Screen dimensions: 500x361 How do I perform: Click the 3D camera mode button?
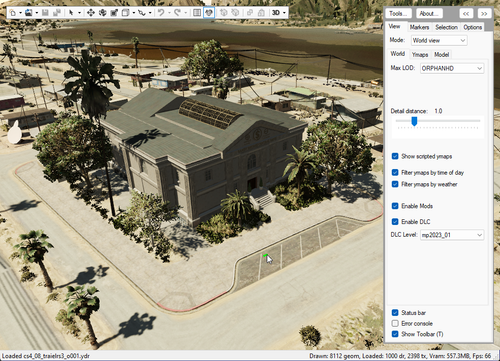pyautogui.click(x=276, y=13)
